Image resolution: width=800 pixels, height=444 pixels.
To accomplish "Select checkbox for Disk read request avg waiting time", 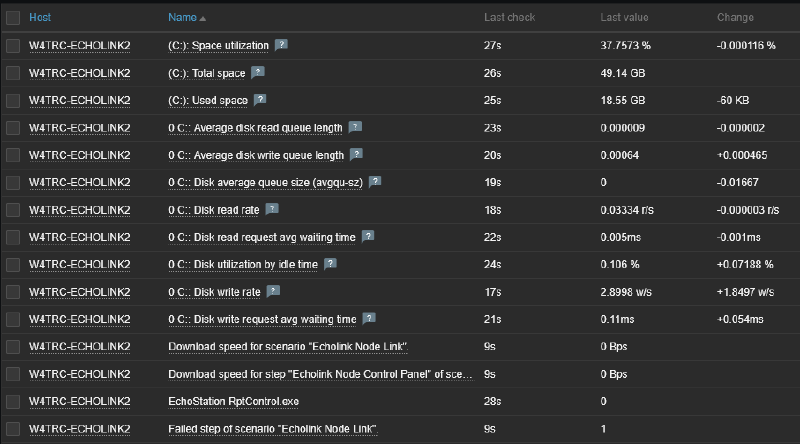I will 13,237.
